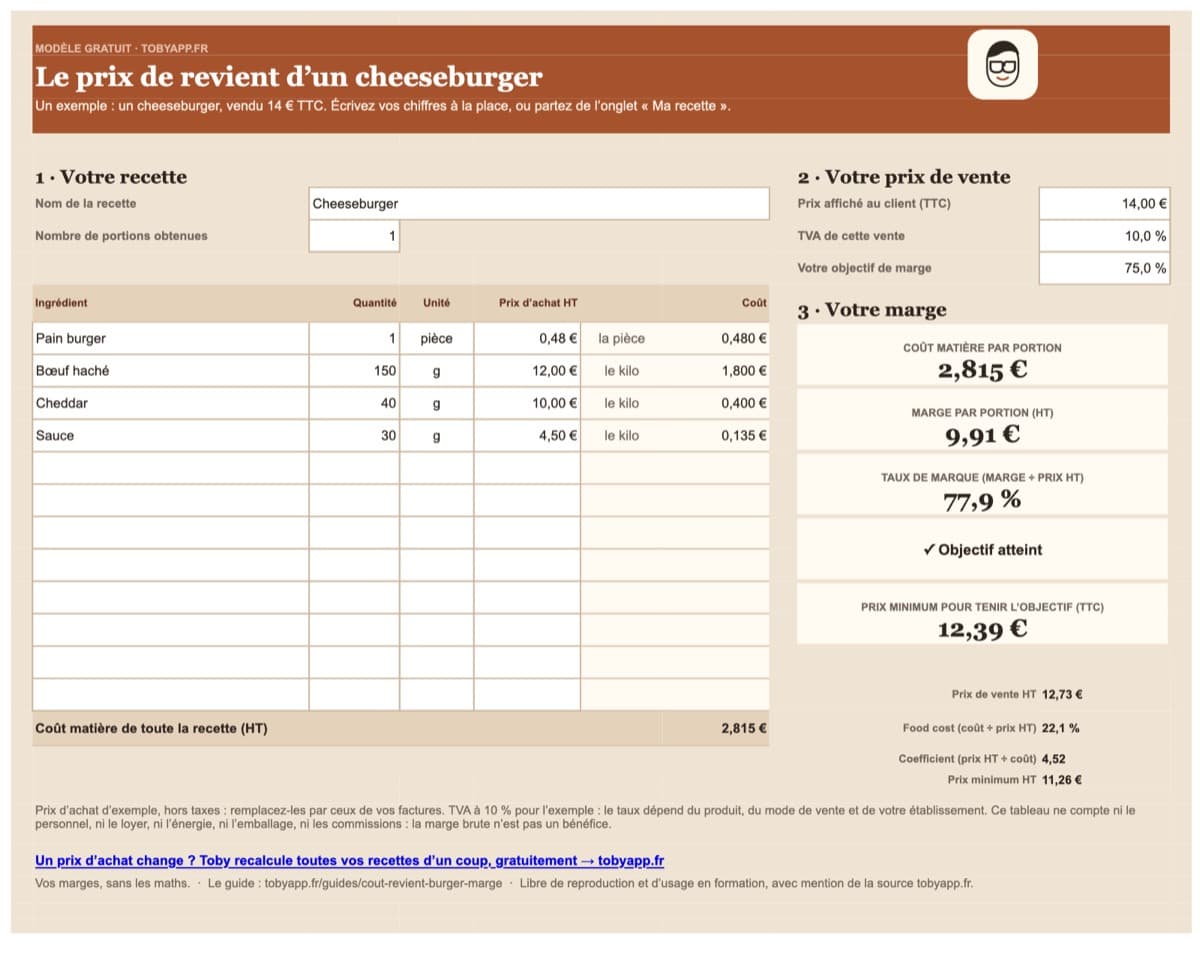Select the TVA cell showing 10,0 %
Screen dimensions: 1200x975
click(1104, 236)
